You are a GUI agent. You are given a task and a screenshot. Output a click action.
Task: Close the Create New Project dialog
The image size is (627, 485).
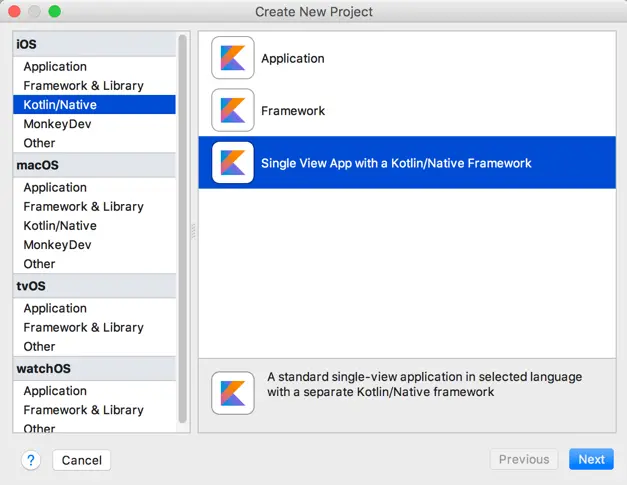coord(14,11)
